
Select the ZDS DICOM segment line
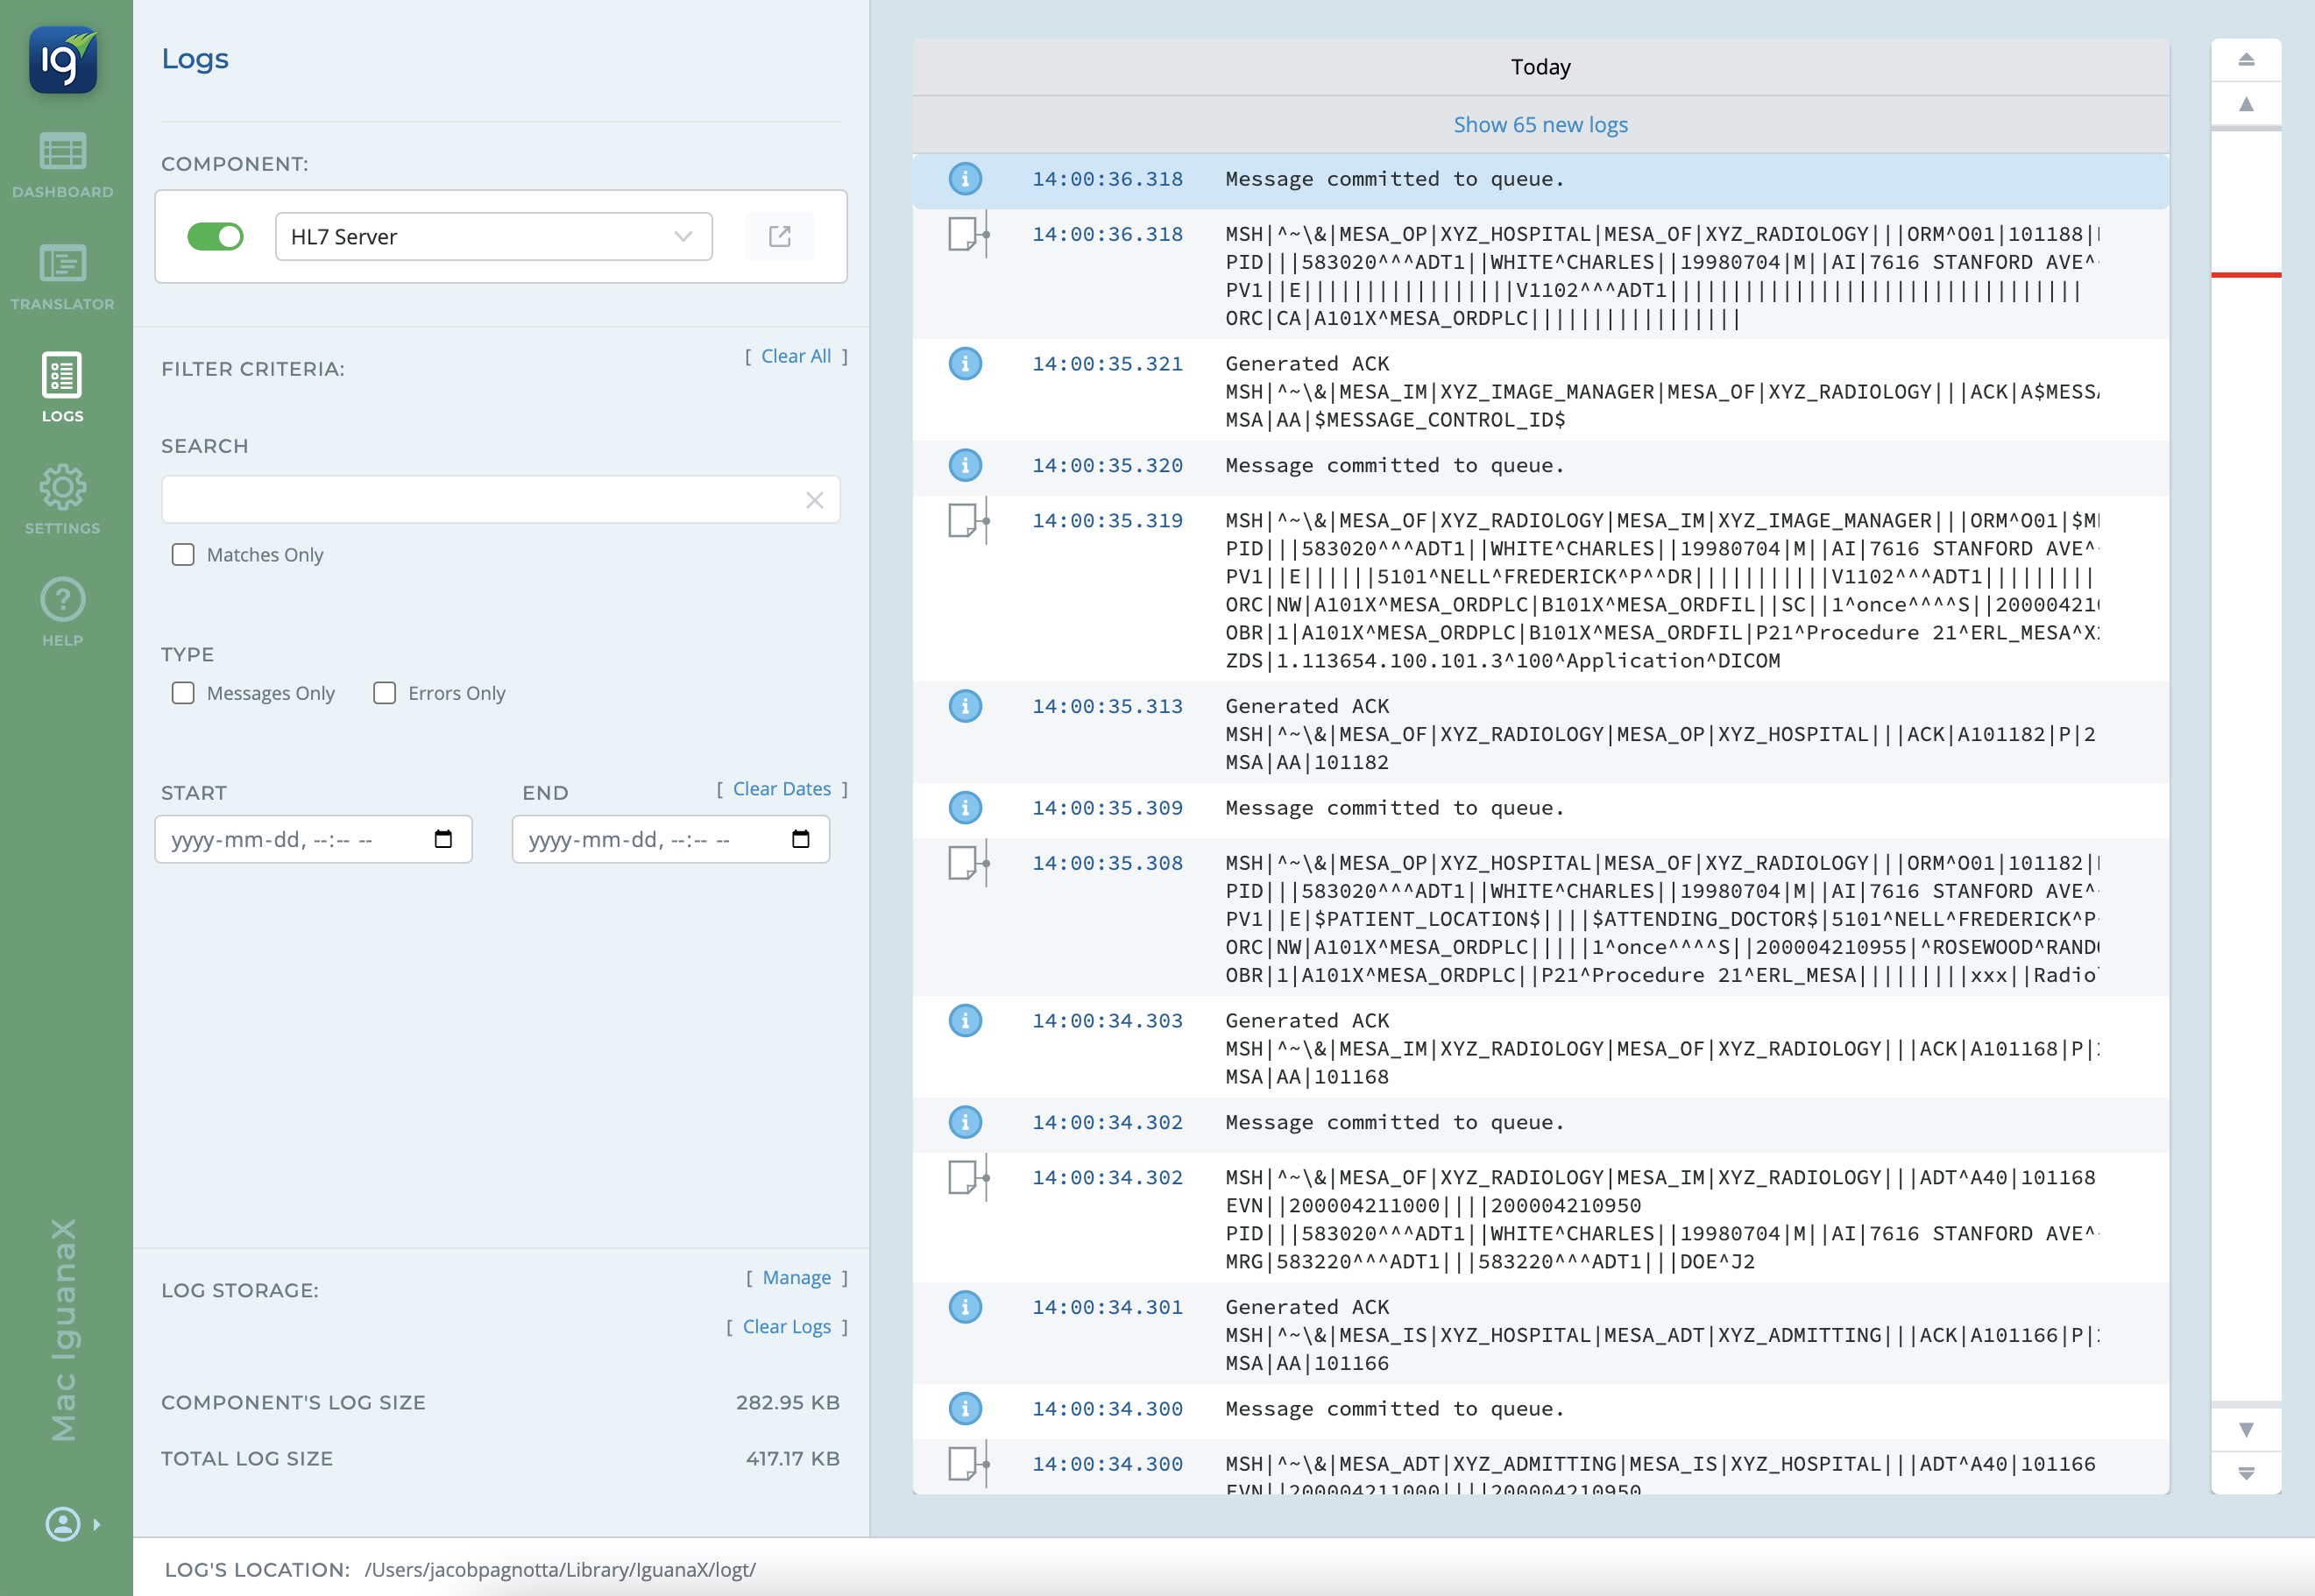point(1503,661)
